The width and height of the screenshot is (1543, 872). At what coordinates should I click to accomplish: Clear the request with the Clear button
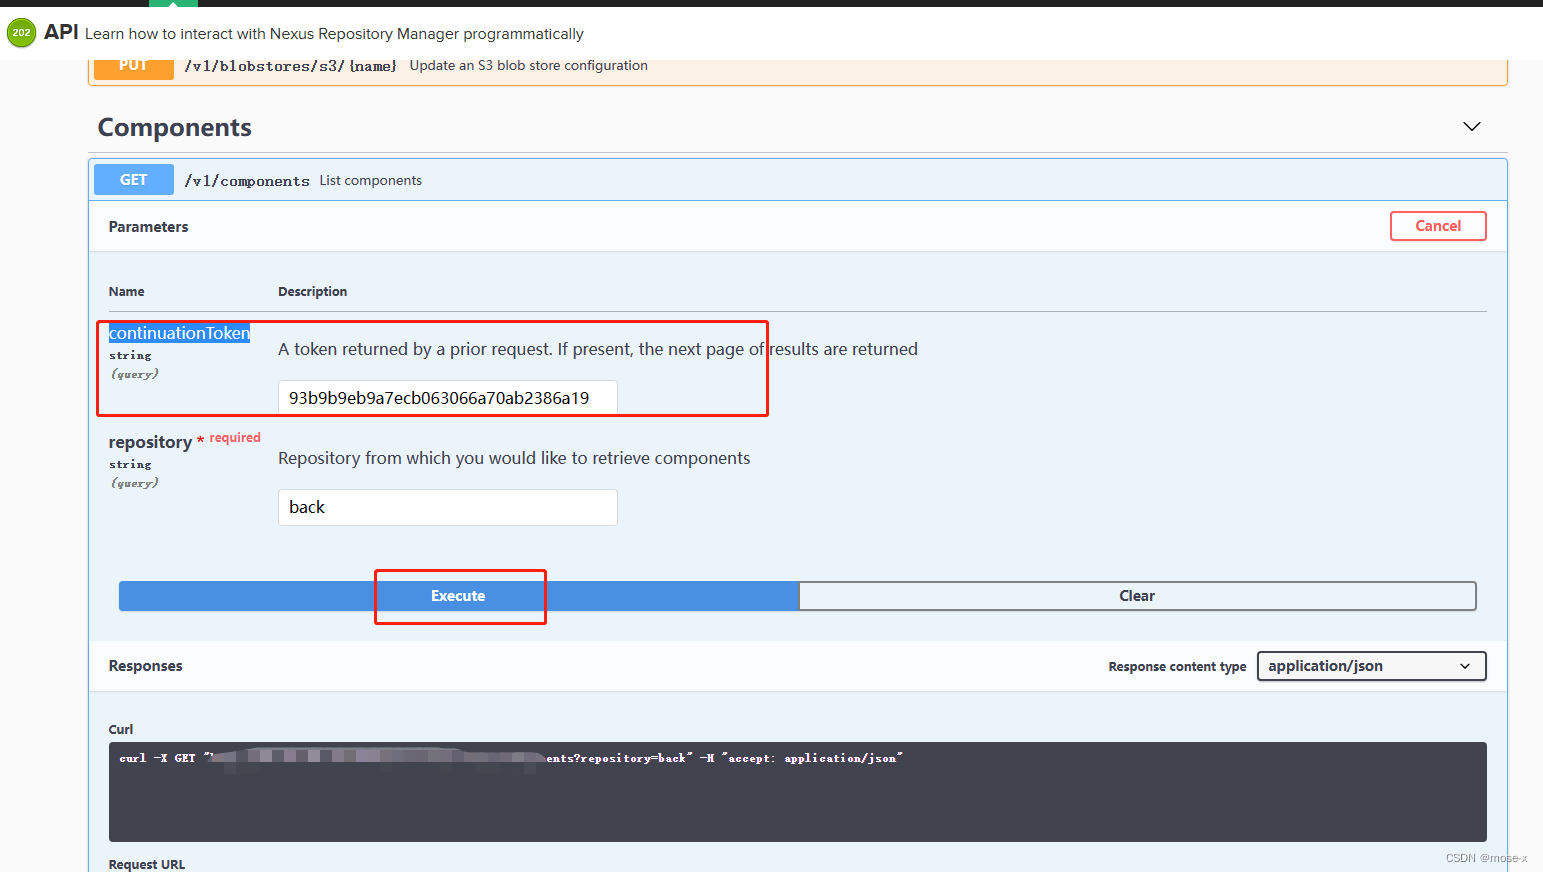point(1137,596)
